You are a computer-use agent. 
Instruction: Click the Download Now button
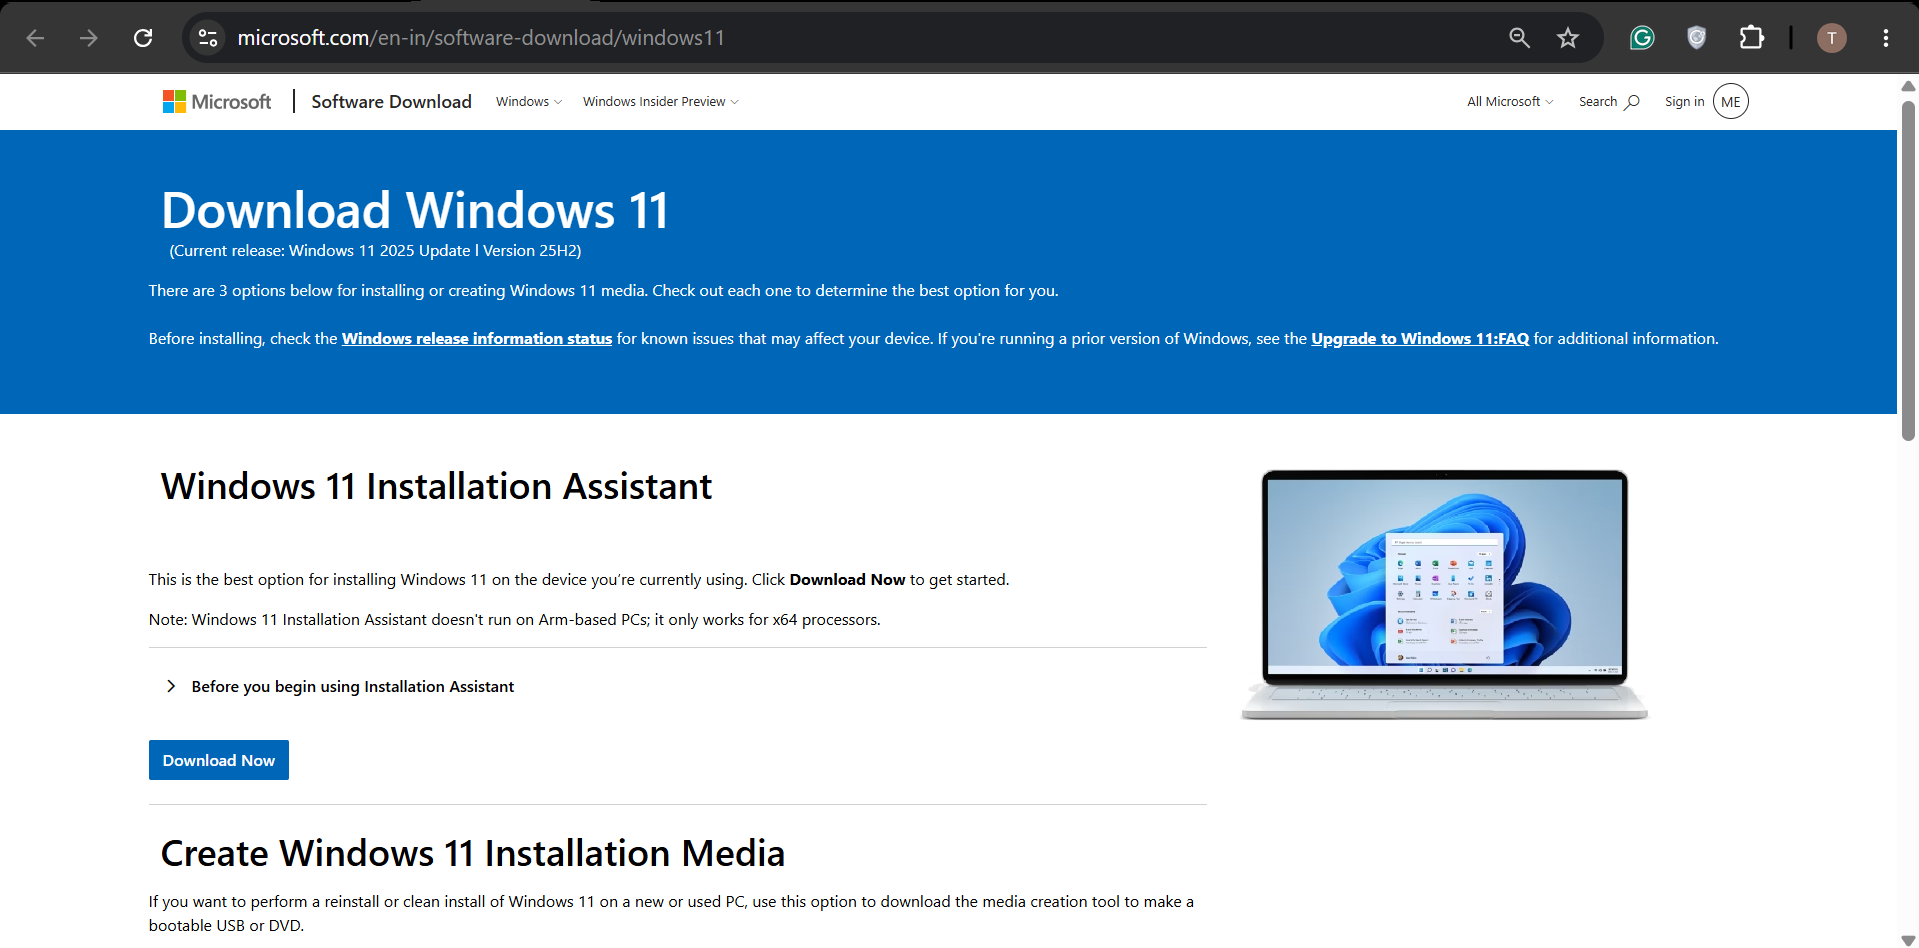click(x=219, y=760)
